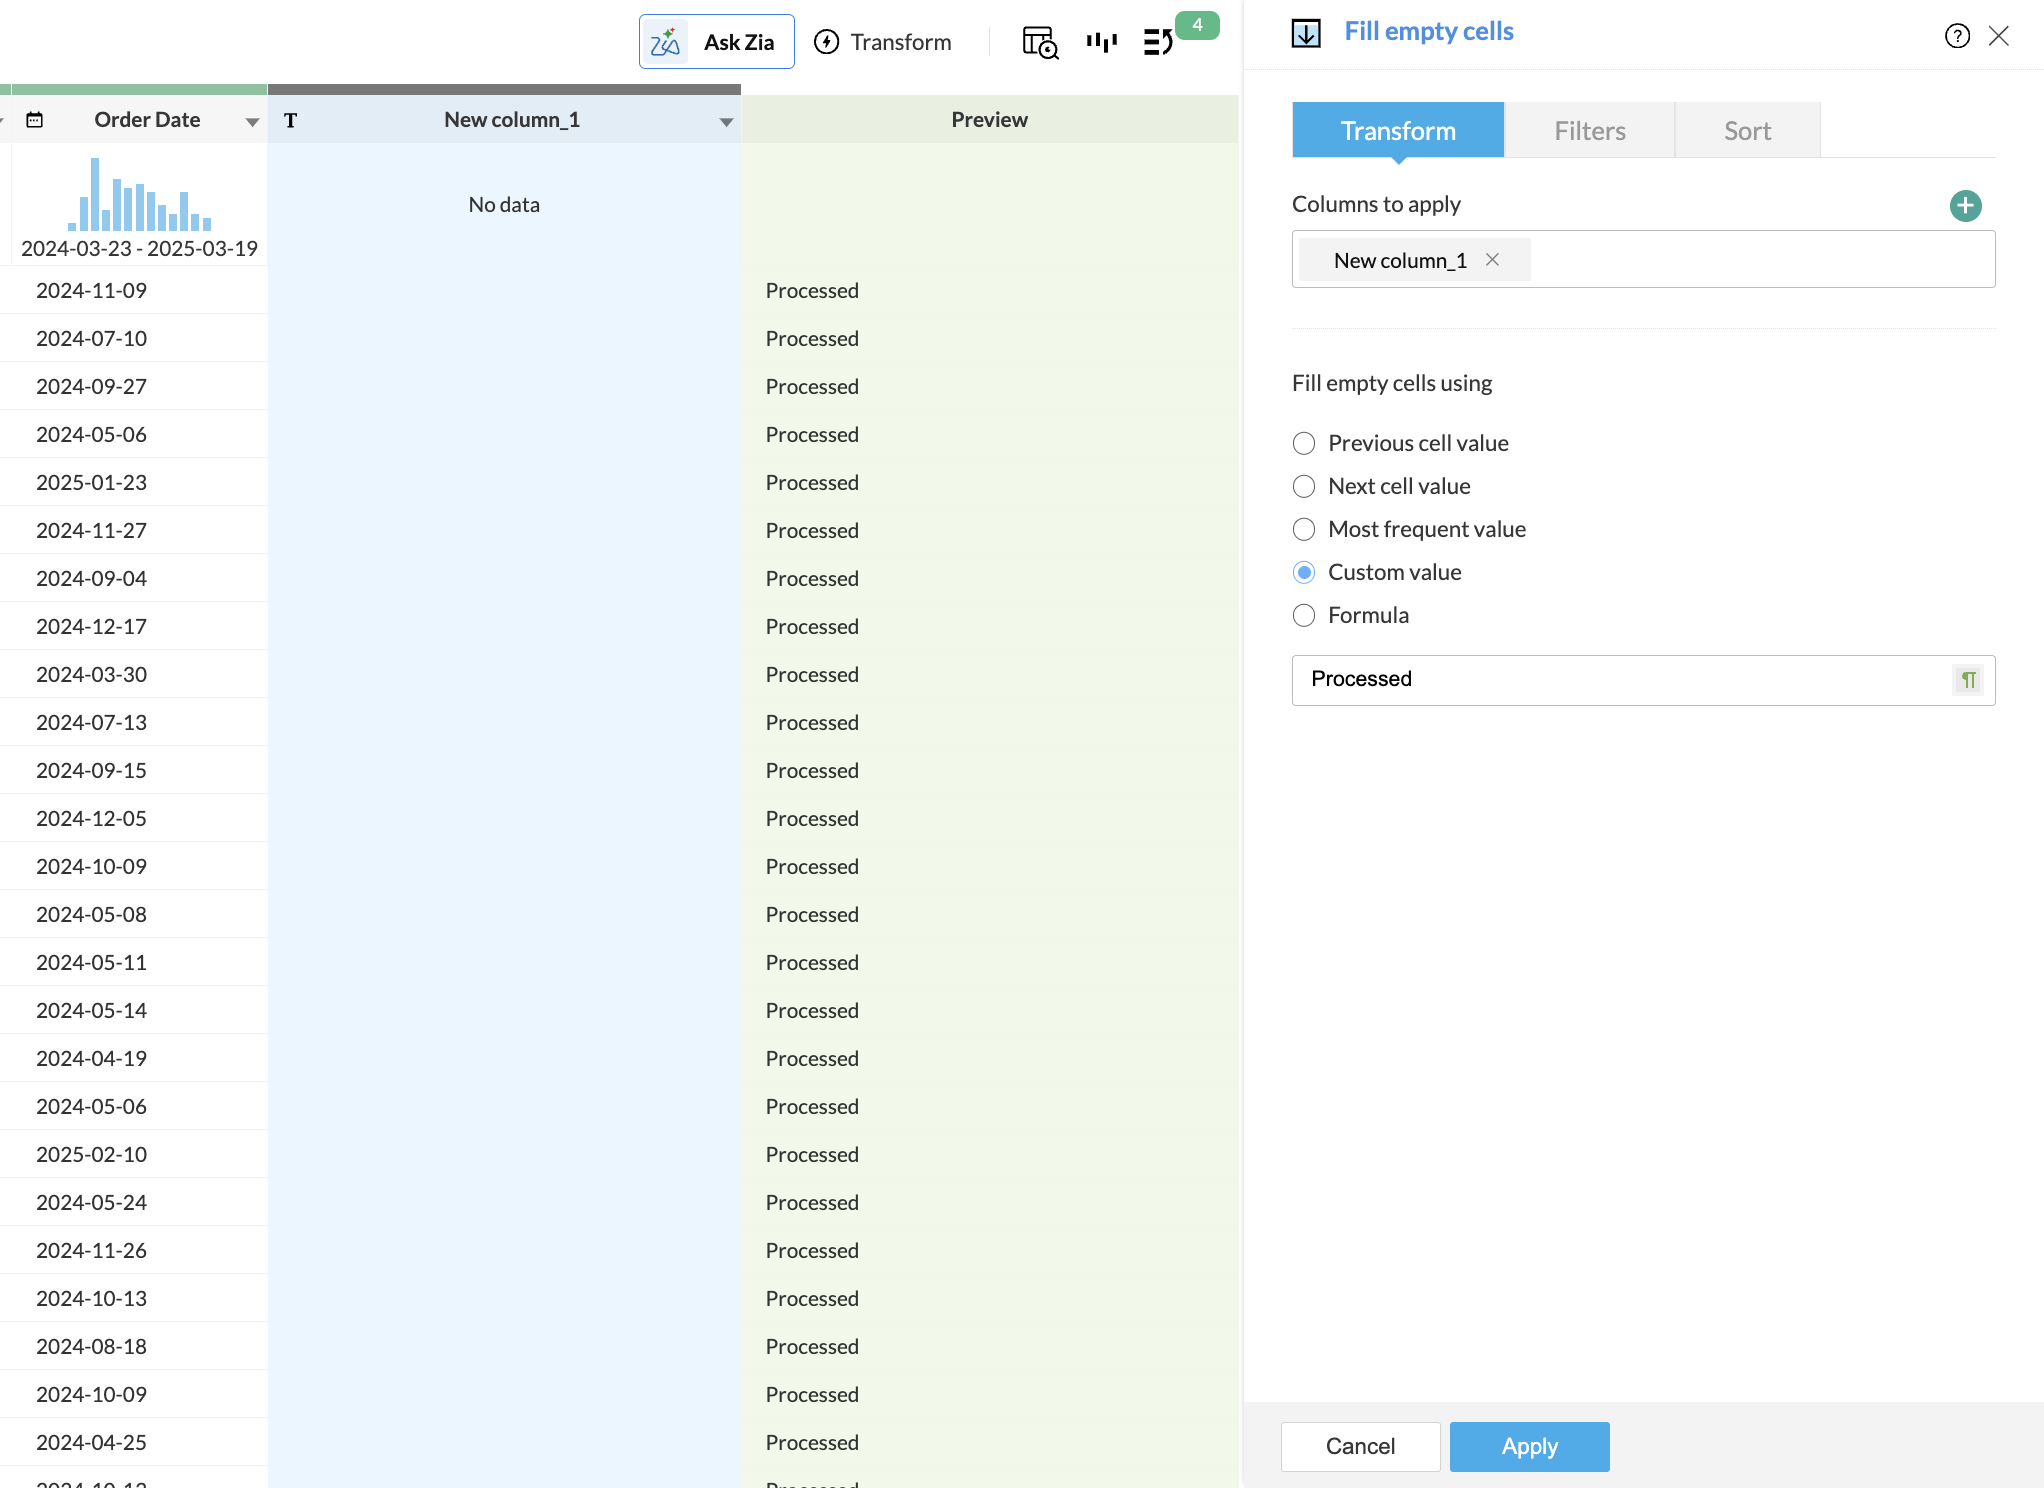Toggle the pilcrow icon in value field
This screenshot has width=2044, height=1488.
pyautogui.click(x=1968, y=680)
